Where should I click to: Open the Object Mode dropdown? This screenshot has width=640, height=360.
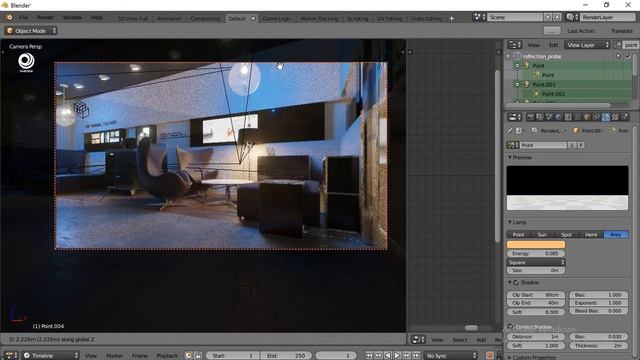(x=31, y=31)
